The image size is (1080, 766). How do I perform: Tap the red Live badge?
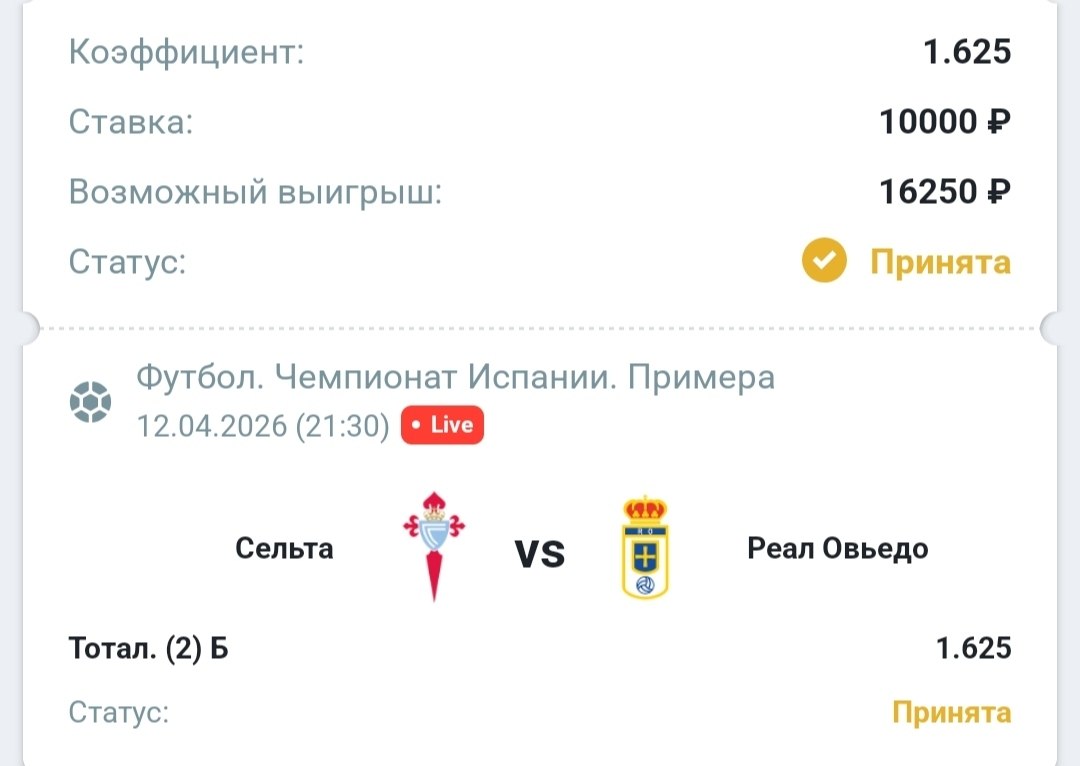[442, 425]
